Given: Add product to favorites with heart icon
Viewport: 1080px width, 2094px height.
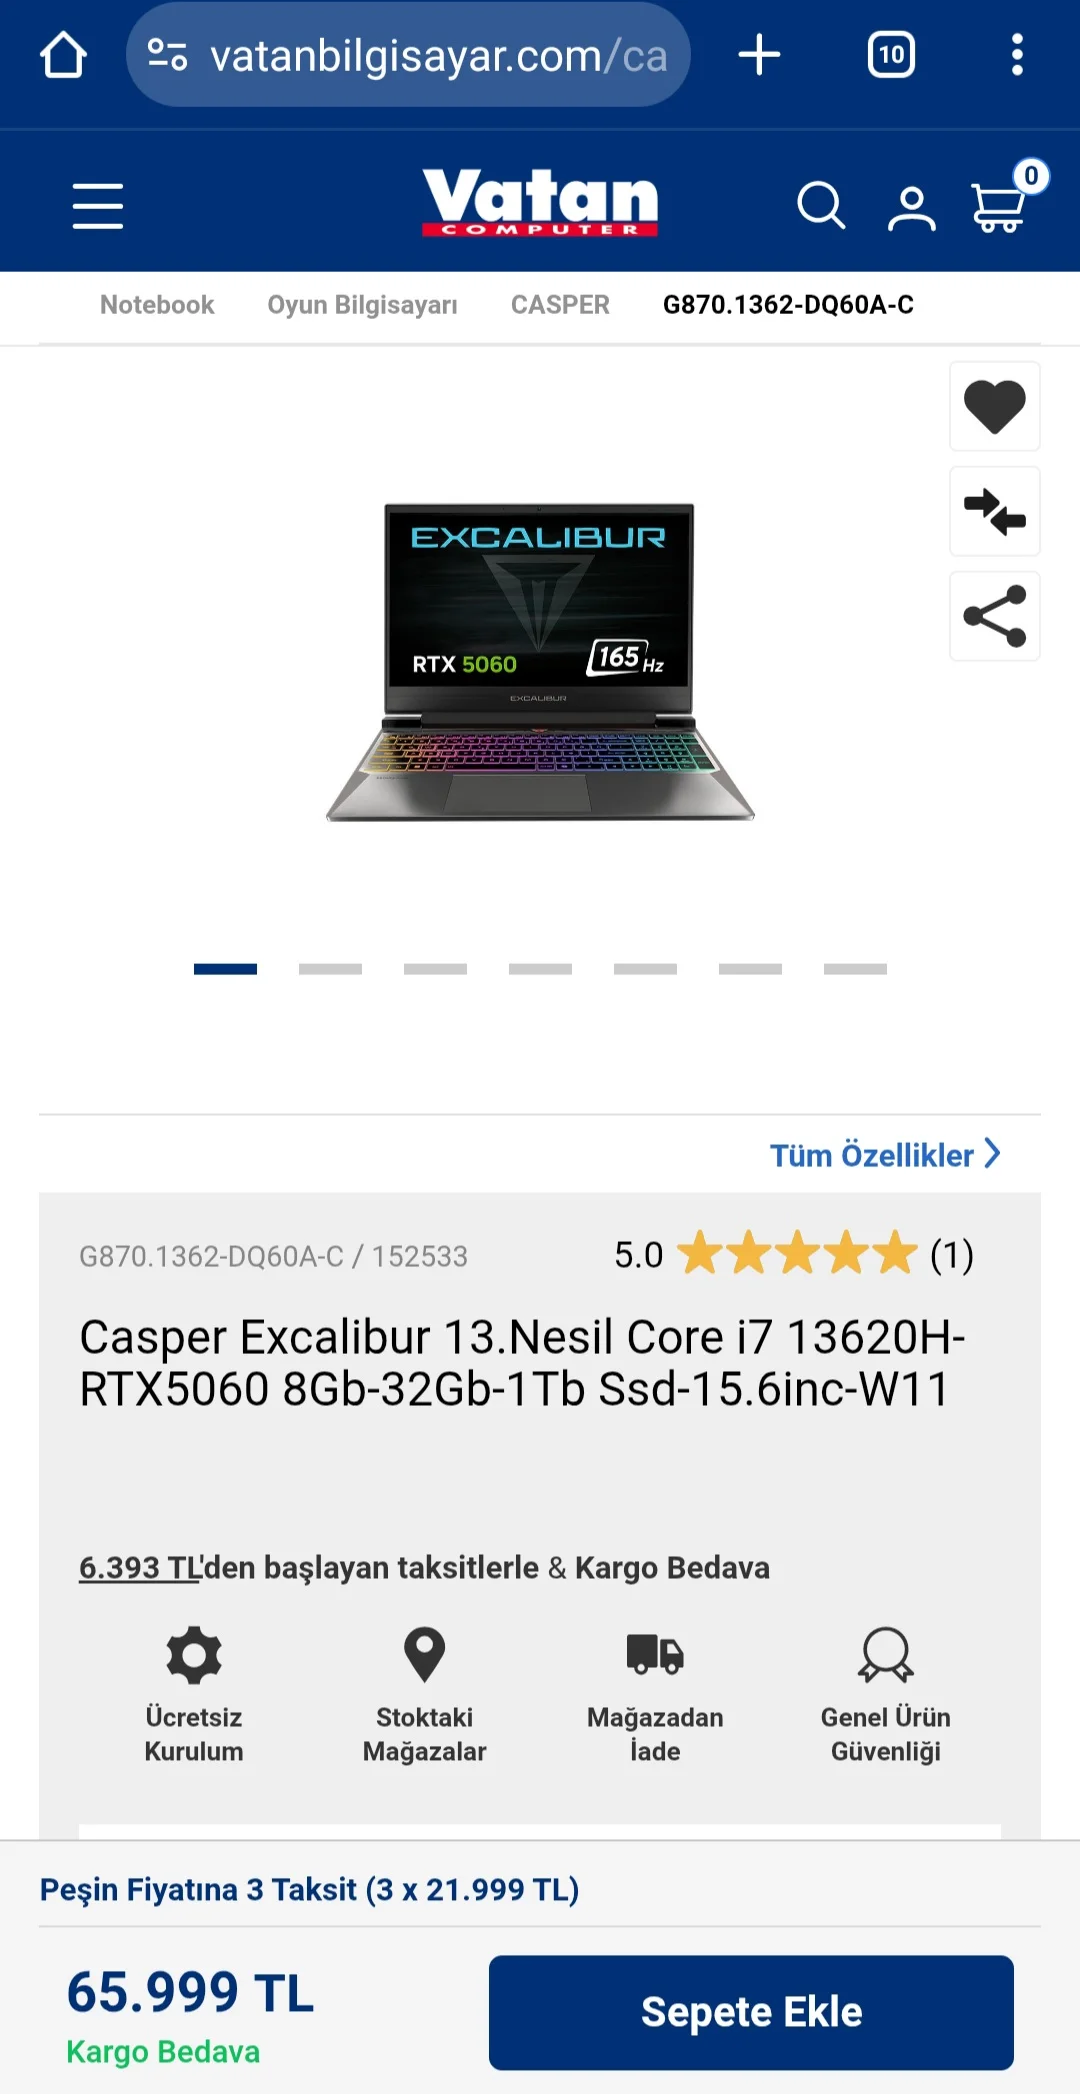Looking at the screenshot, I should point(995,407).
